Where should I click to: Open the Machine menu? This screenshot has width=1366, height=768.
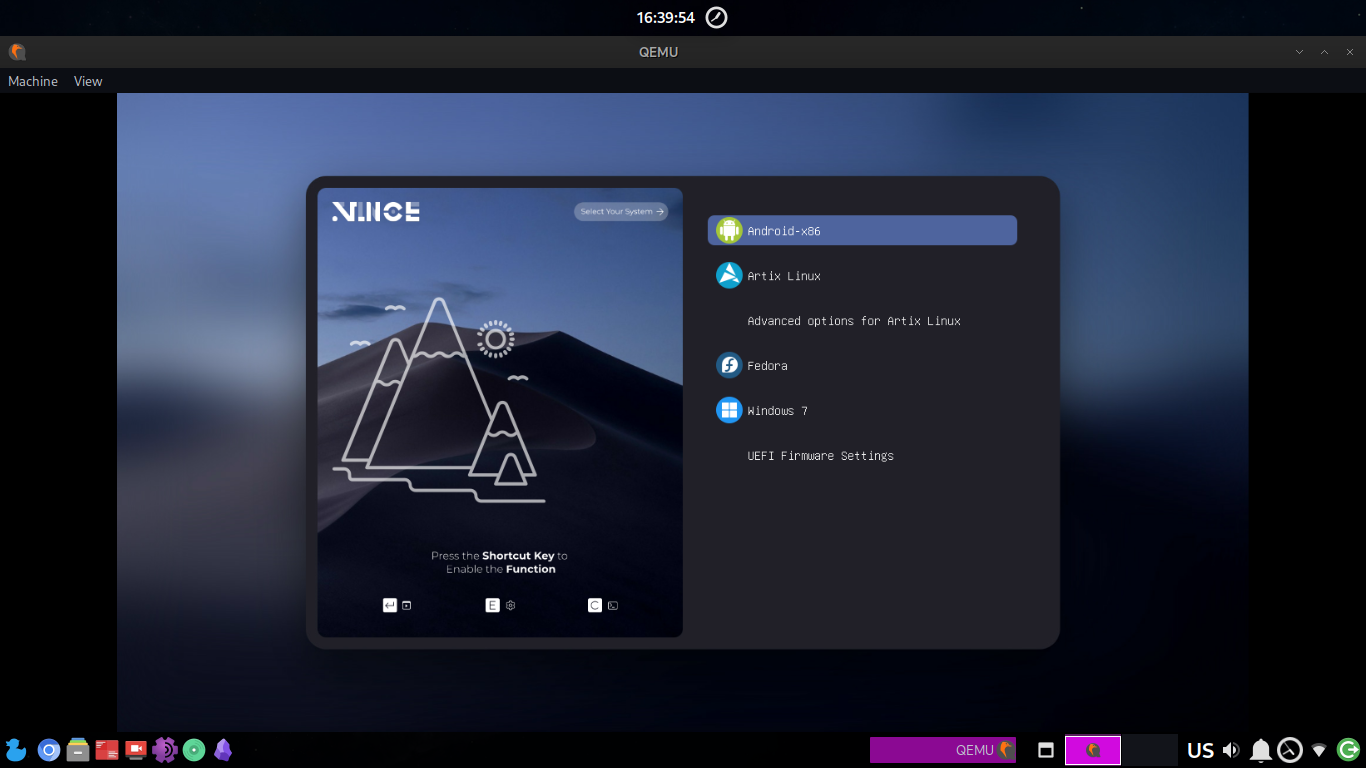pyautogui.click(x=33, y=81)
